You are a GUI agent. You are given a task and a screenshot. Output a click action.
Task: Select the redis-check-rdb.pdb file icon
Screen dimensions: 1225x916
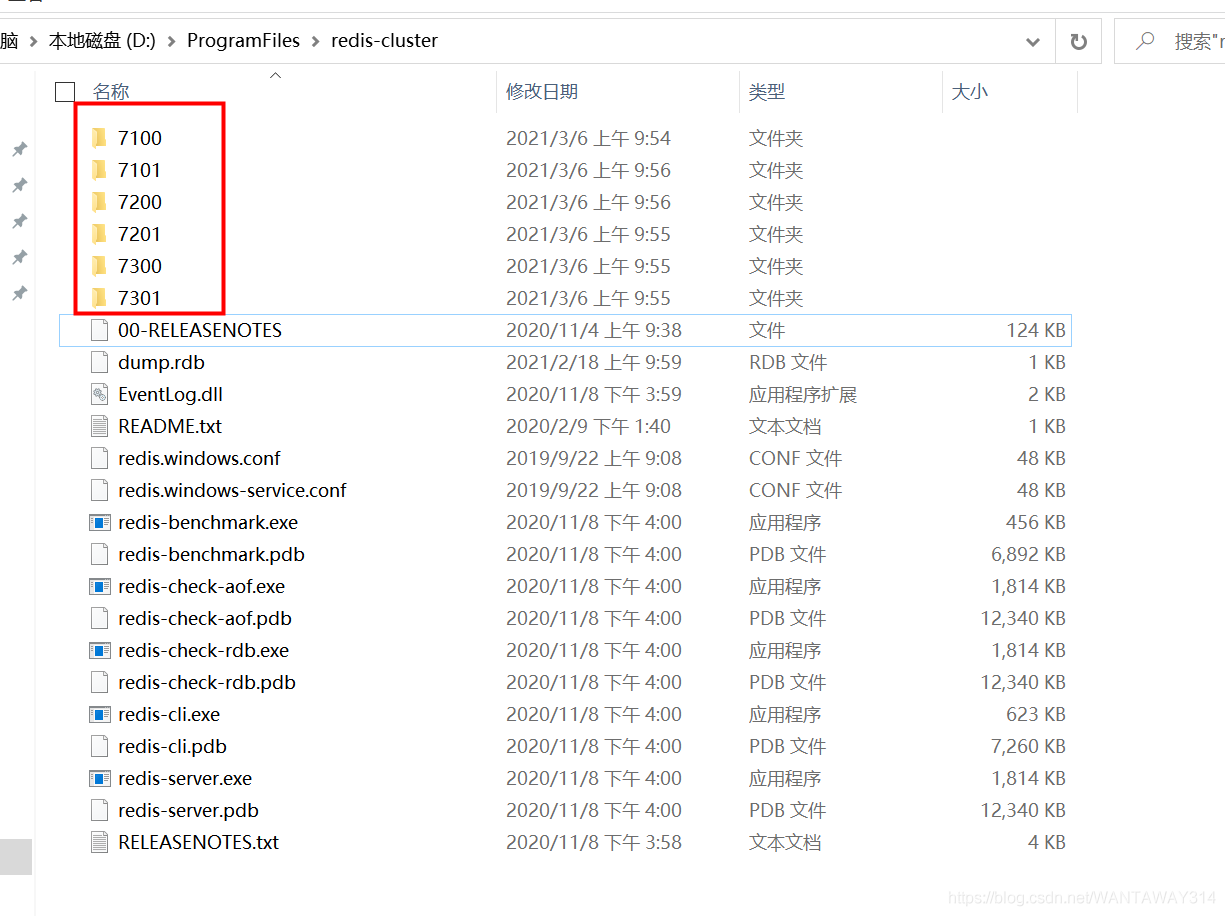coord(99,682)
